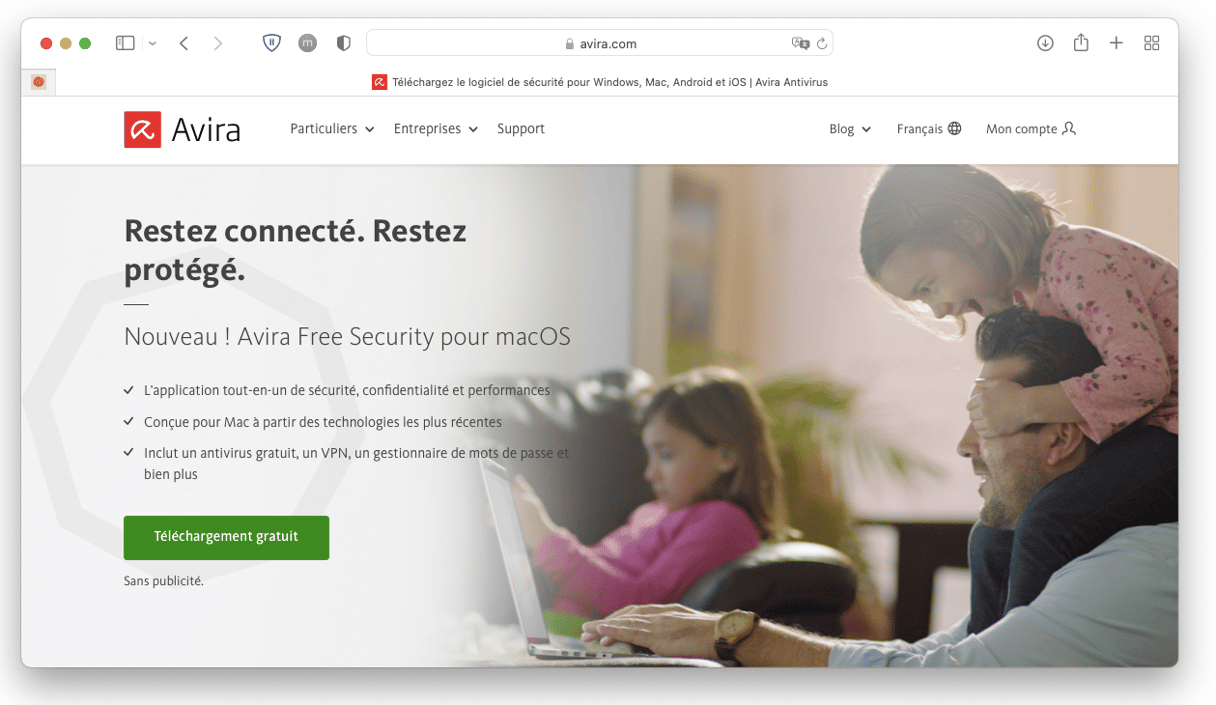Screen dimensions: 1216x705
Task: Show the tab overview grid
Action: [1152, 43]
